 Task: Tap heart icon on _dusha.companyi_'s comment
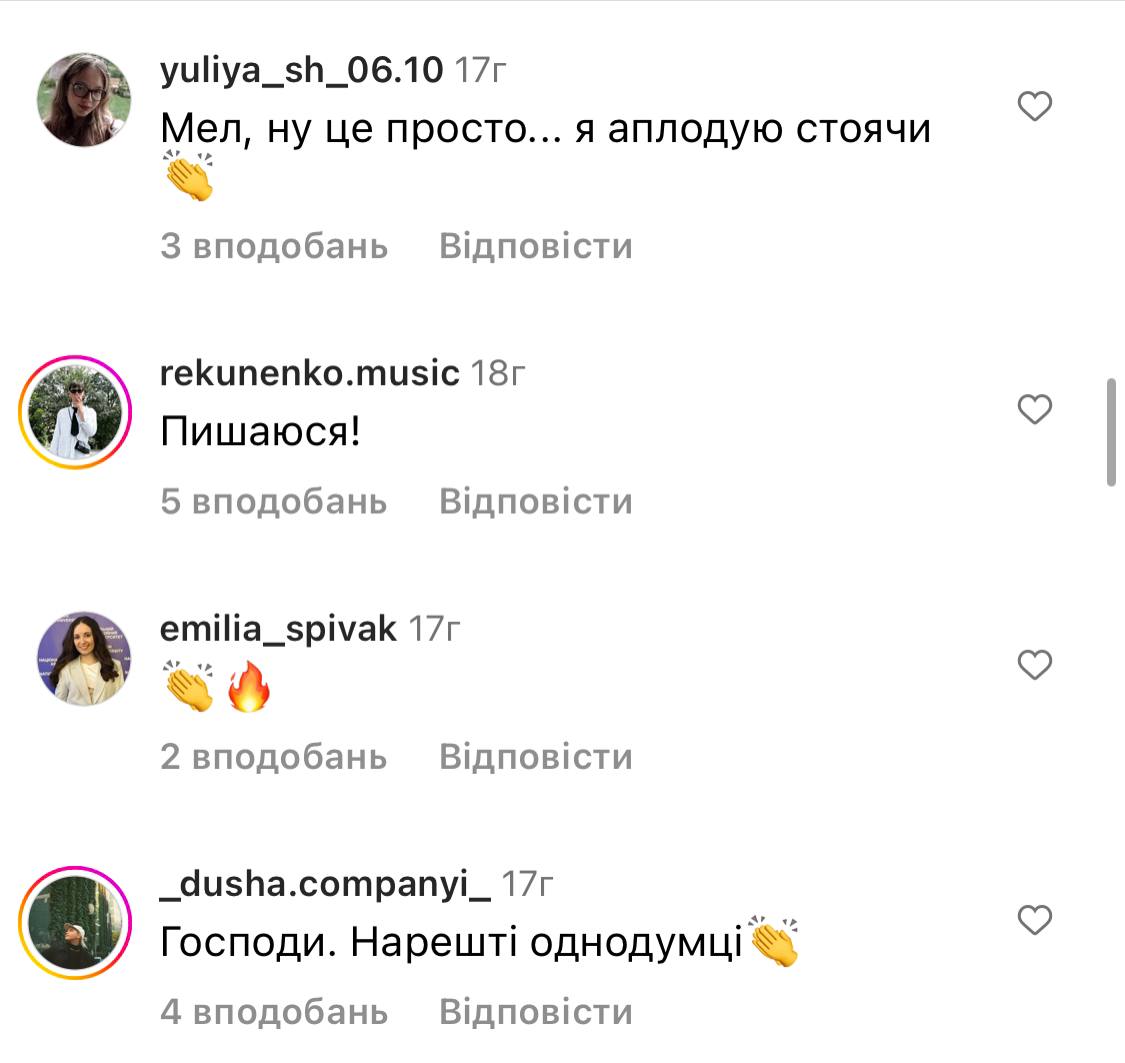[x=1035, y=920]
